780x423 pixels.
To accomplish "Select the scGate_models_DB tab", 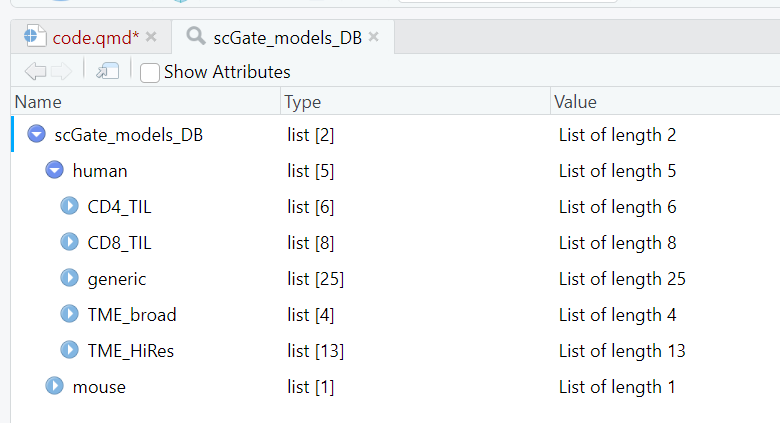I will pyautogui.click(x=287, y=37).
